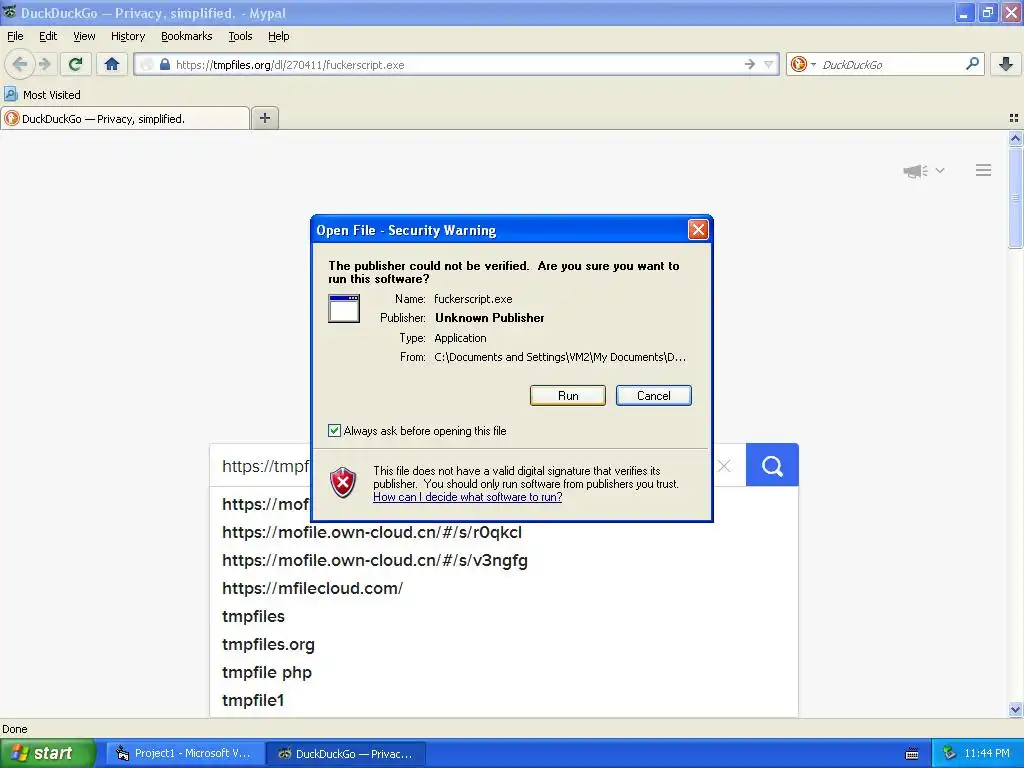This screenshot has height=768, width=1024.
Task: Select suggestion mofile.own-cloud.cn/#/s/v3ngfg
Action: point(375,560)
